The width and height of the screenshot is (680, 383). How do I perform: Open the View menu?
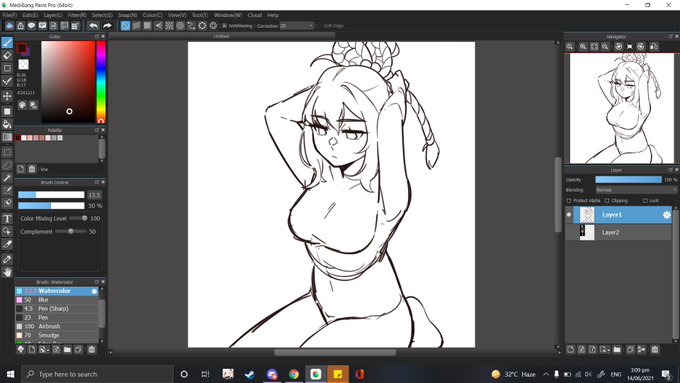point(177,15)
